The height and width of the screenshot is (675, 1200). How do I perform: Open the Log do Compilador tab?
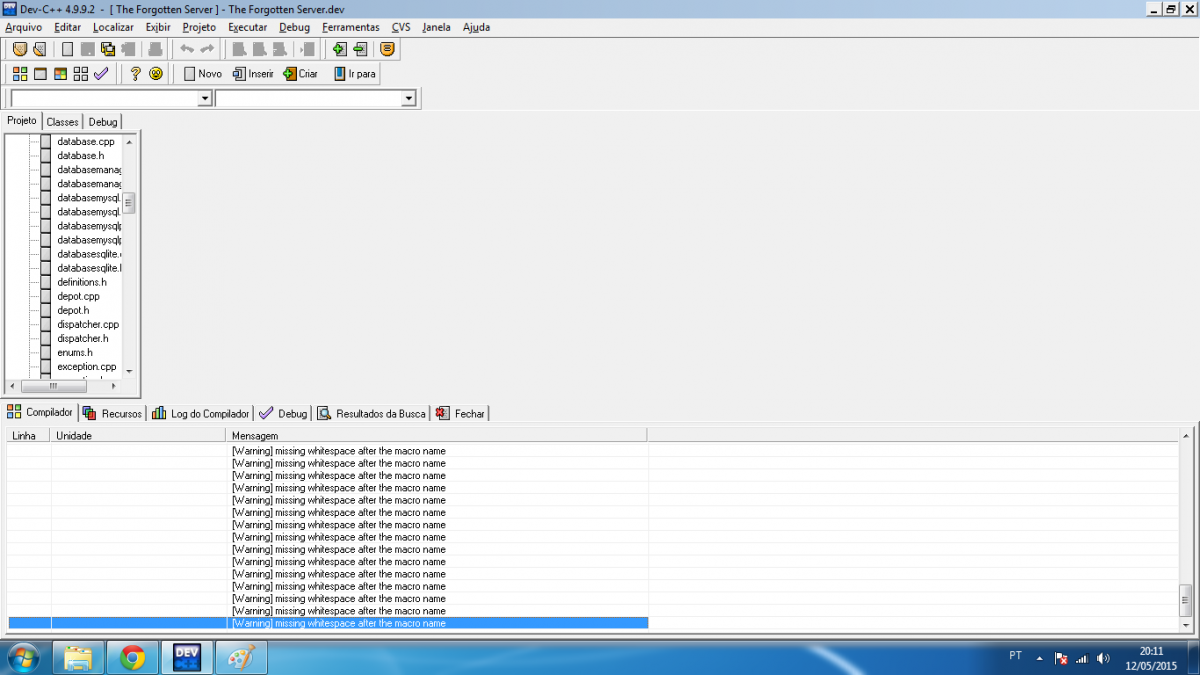click(x=201, y=413)
